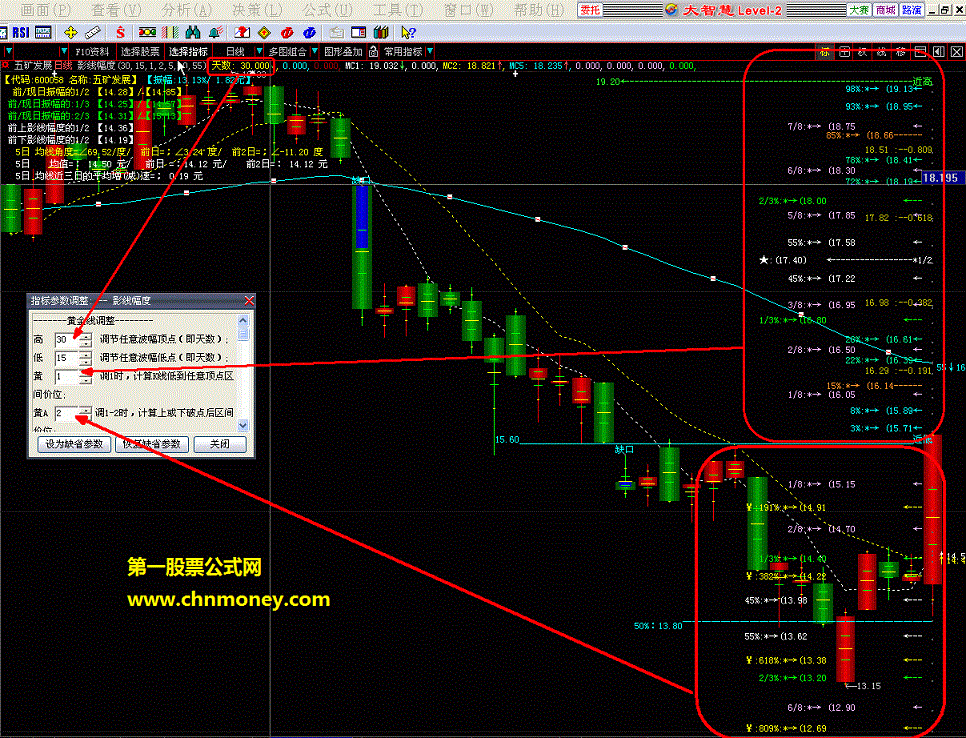Click the grey fax machine icon
This screenshot has width=966, height=738.
[x=336, y=32]
